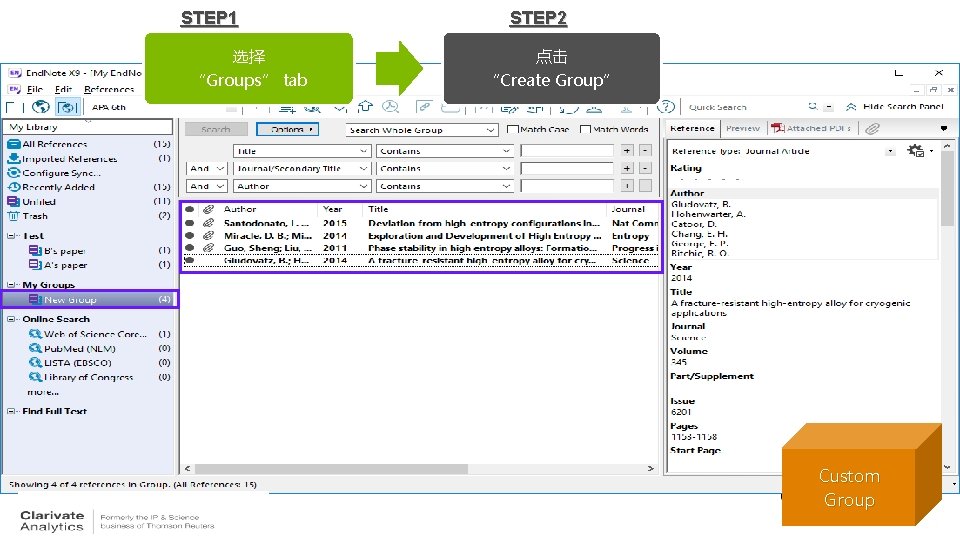Click the gear icon in Reference panel

click(x=916, y=151)
